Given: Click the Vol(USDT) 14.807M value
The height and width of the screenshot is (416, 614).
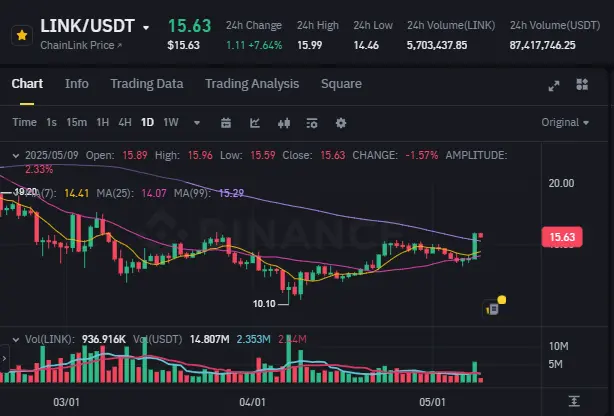Looking at the screenshot, I should 209,339.
